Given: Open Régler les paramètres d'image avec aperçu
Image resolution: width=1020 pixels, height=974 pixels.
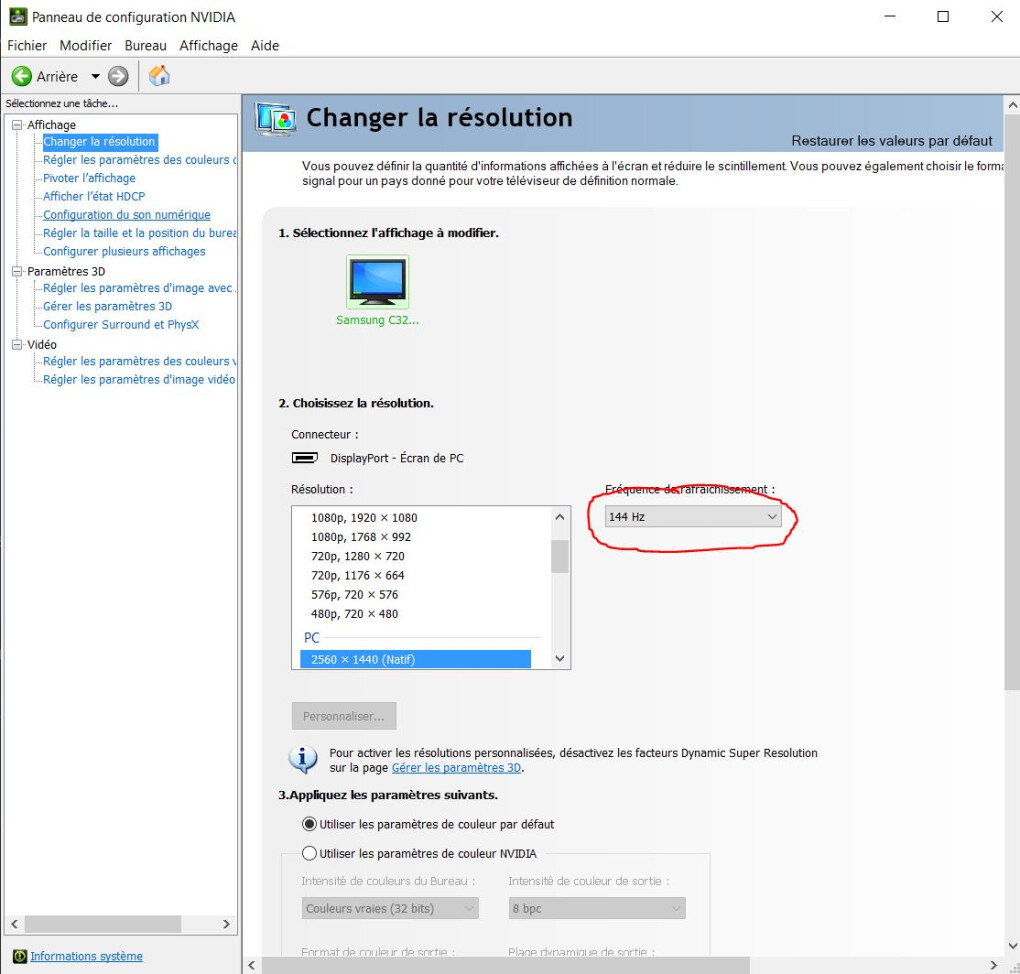Looking at the screenshot, I should (139, 288).
